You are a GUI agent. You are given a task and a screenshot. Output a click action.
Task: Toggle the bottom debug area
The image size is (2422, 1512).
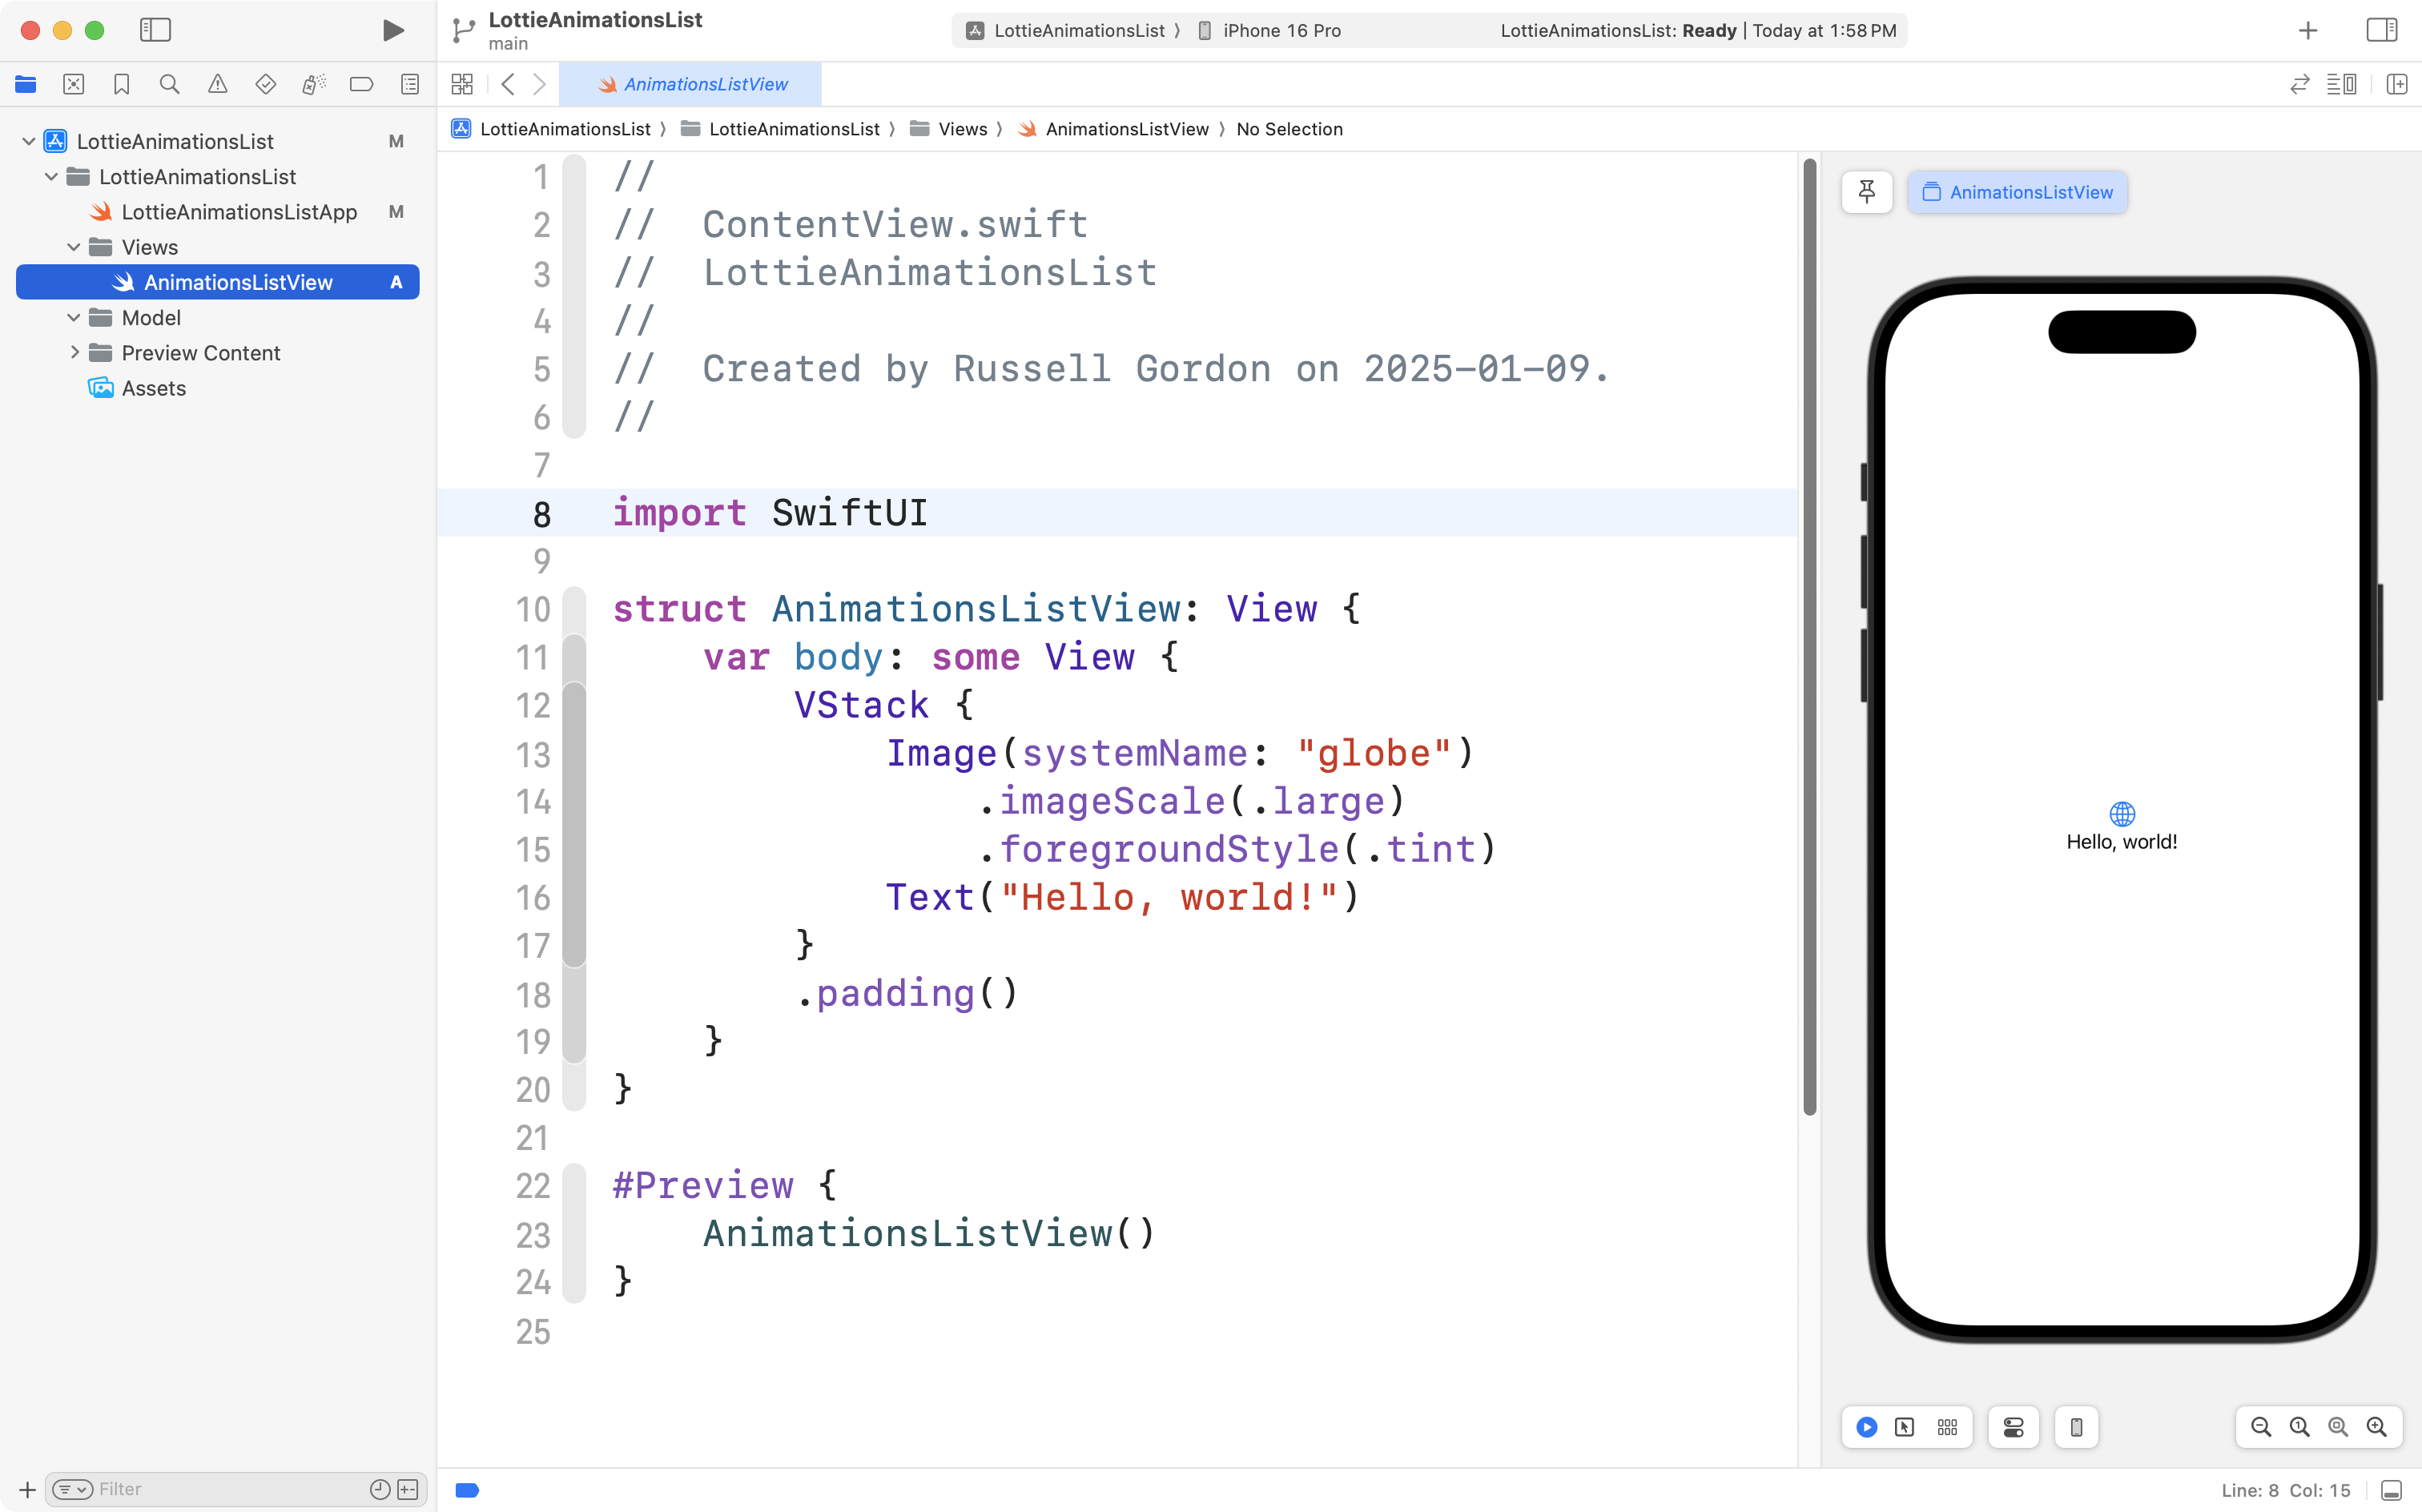click(2391, 1490)
